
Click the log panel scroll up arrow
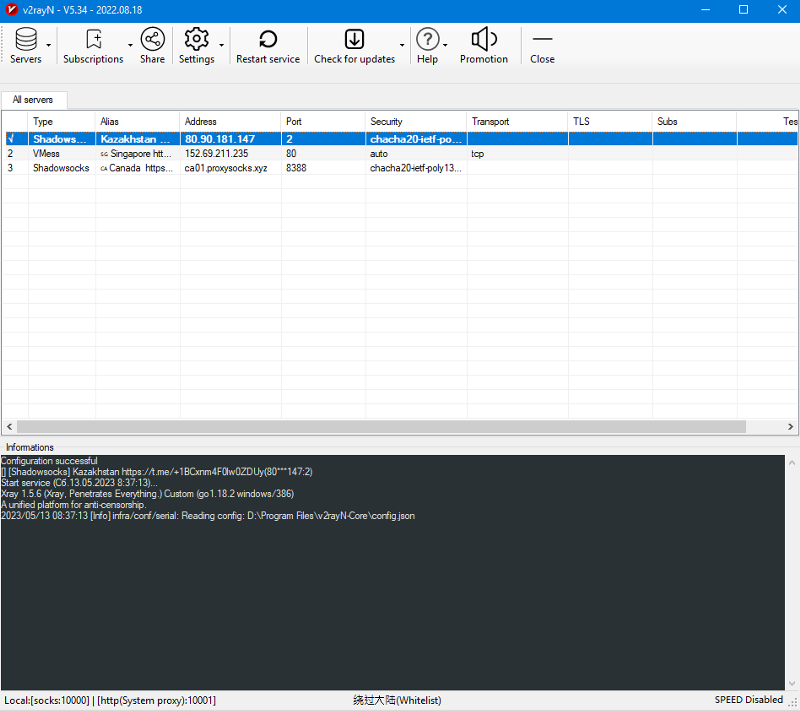[x=792, y=463]
